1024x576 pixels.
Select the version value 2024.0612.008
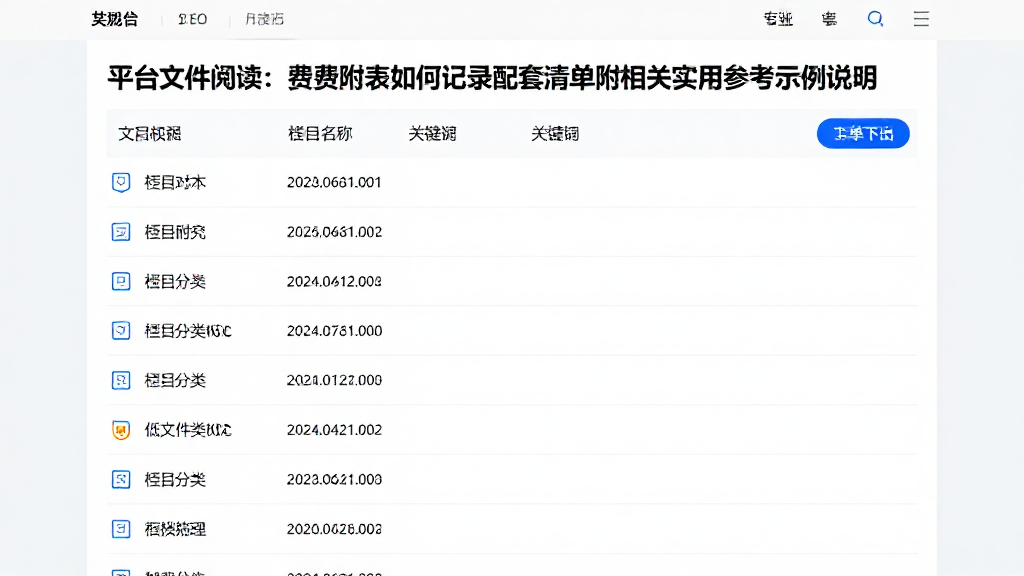pos(334,281)
